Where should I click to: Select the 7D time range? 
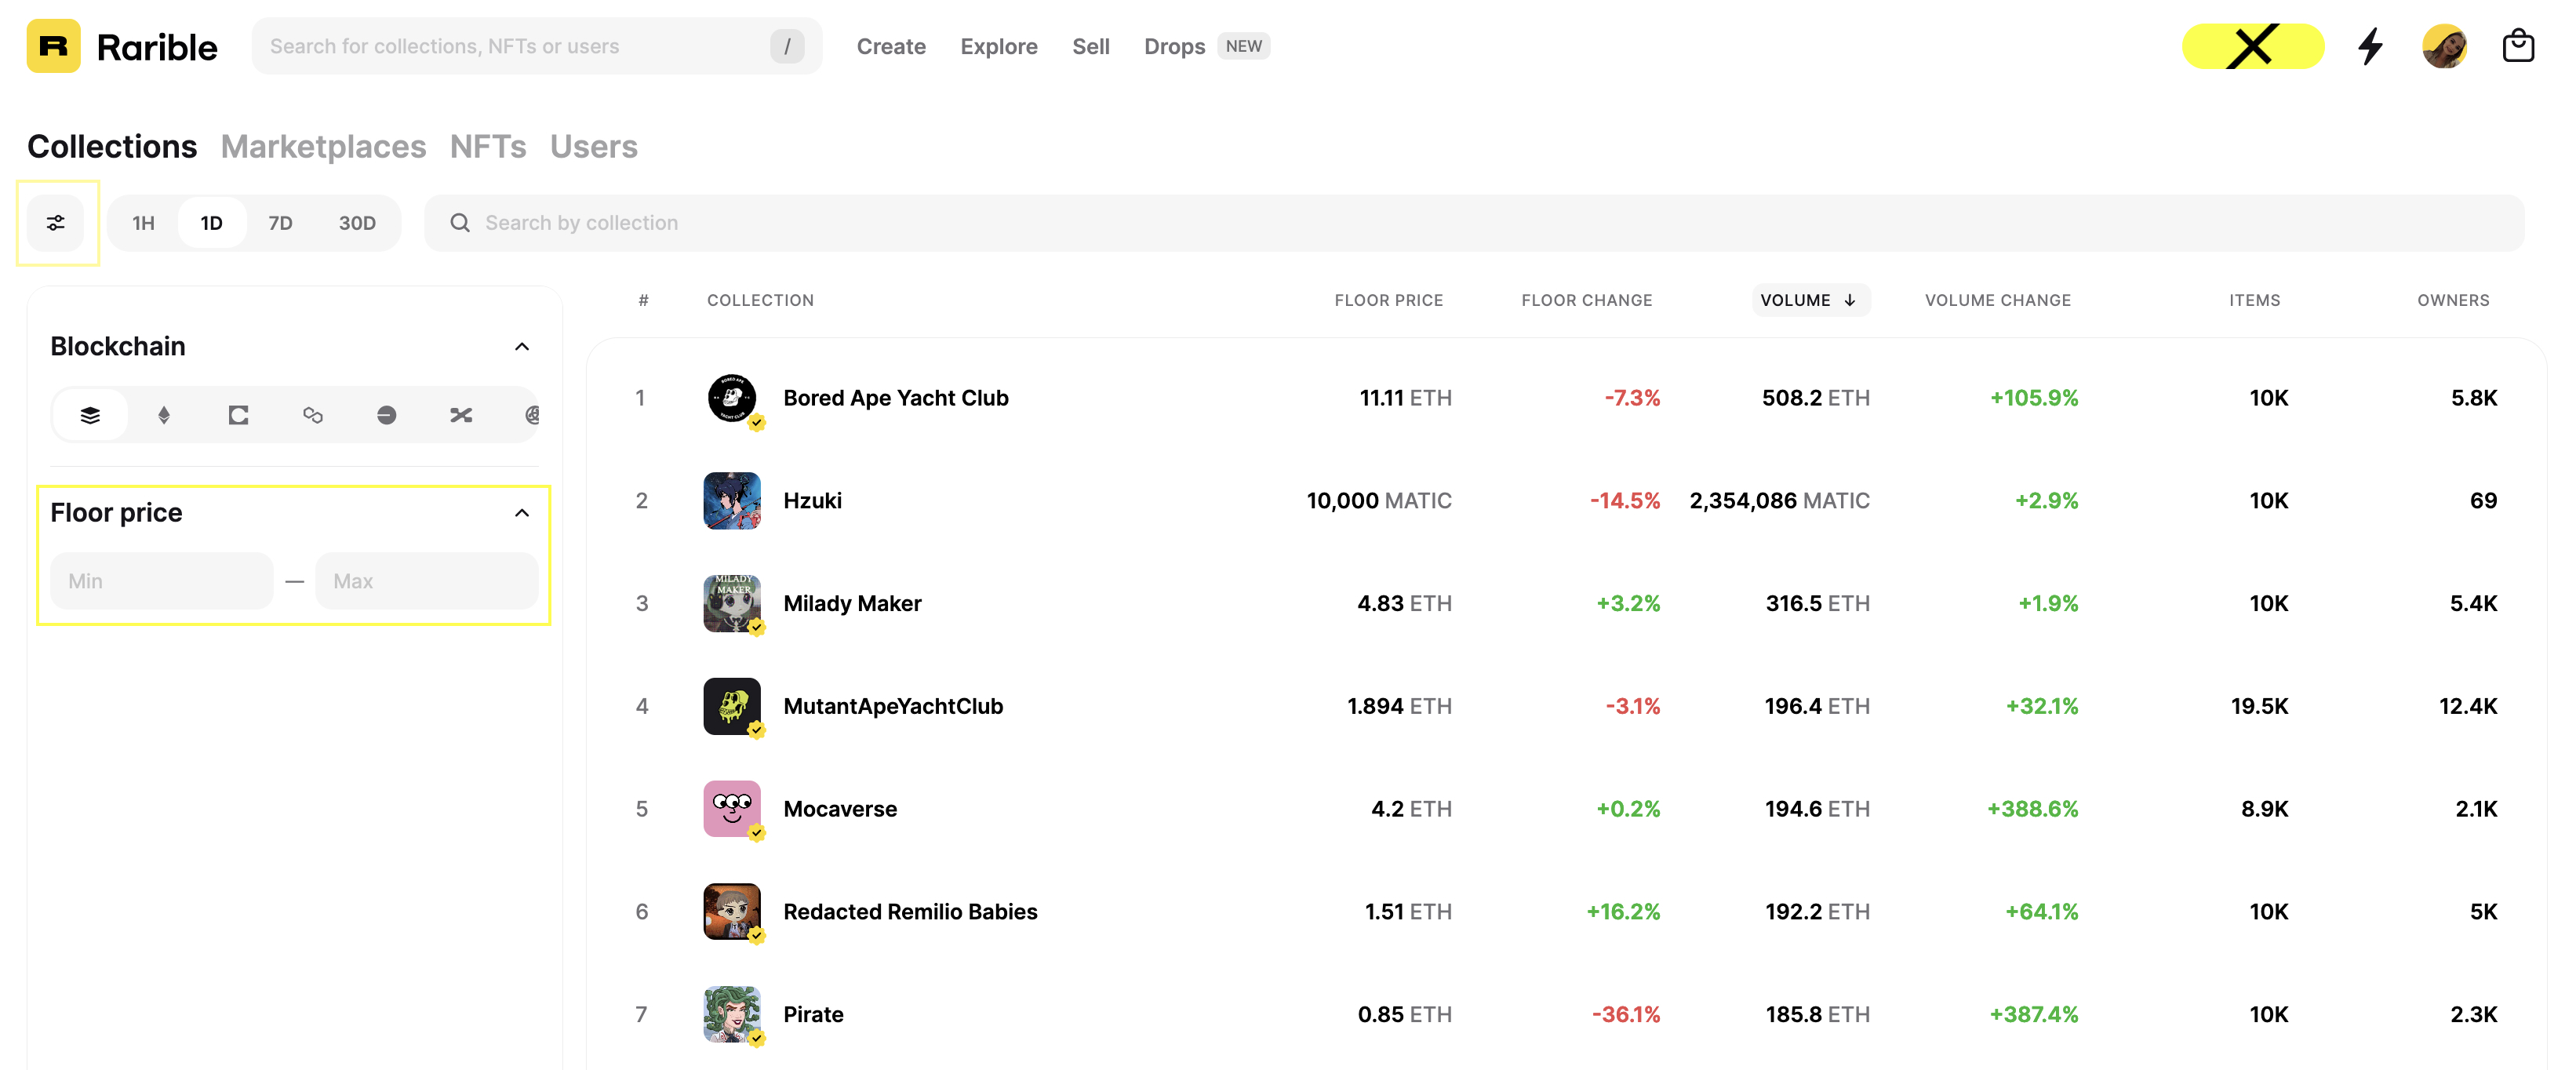(x=280, y=223)
